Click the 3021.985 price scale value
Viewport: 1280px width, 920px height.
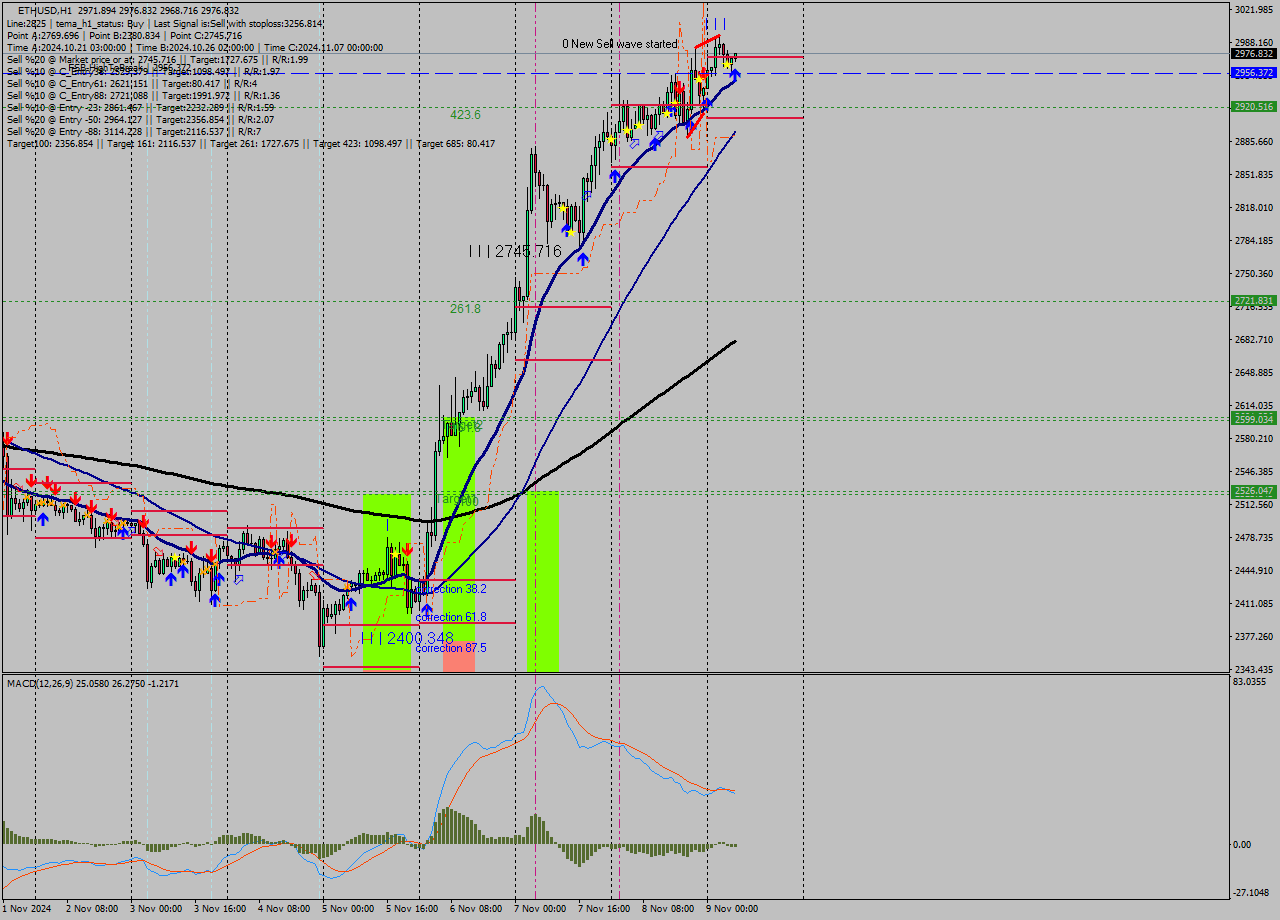1254,10
